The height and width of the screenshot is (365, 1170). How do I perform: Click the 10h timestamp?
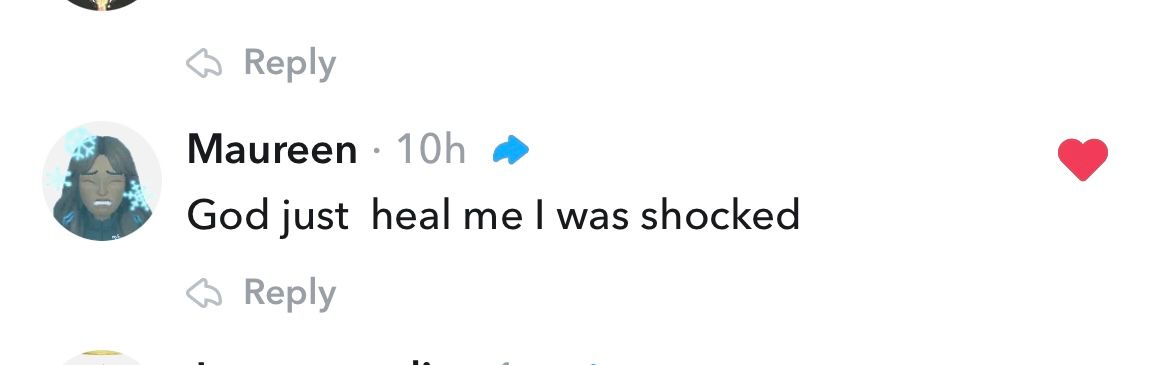(431, 149)
